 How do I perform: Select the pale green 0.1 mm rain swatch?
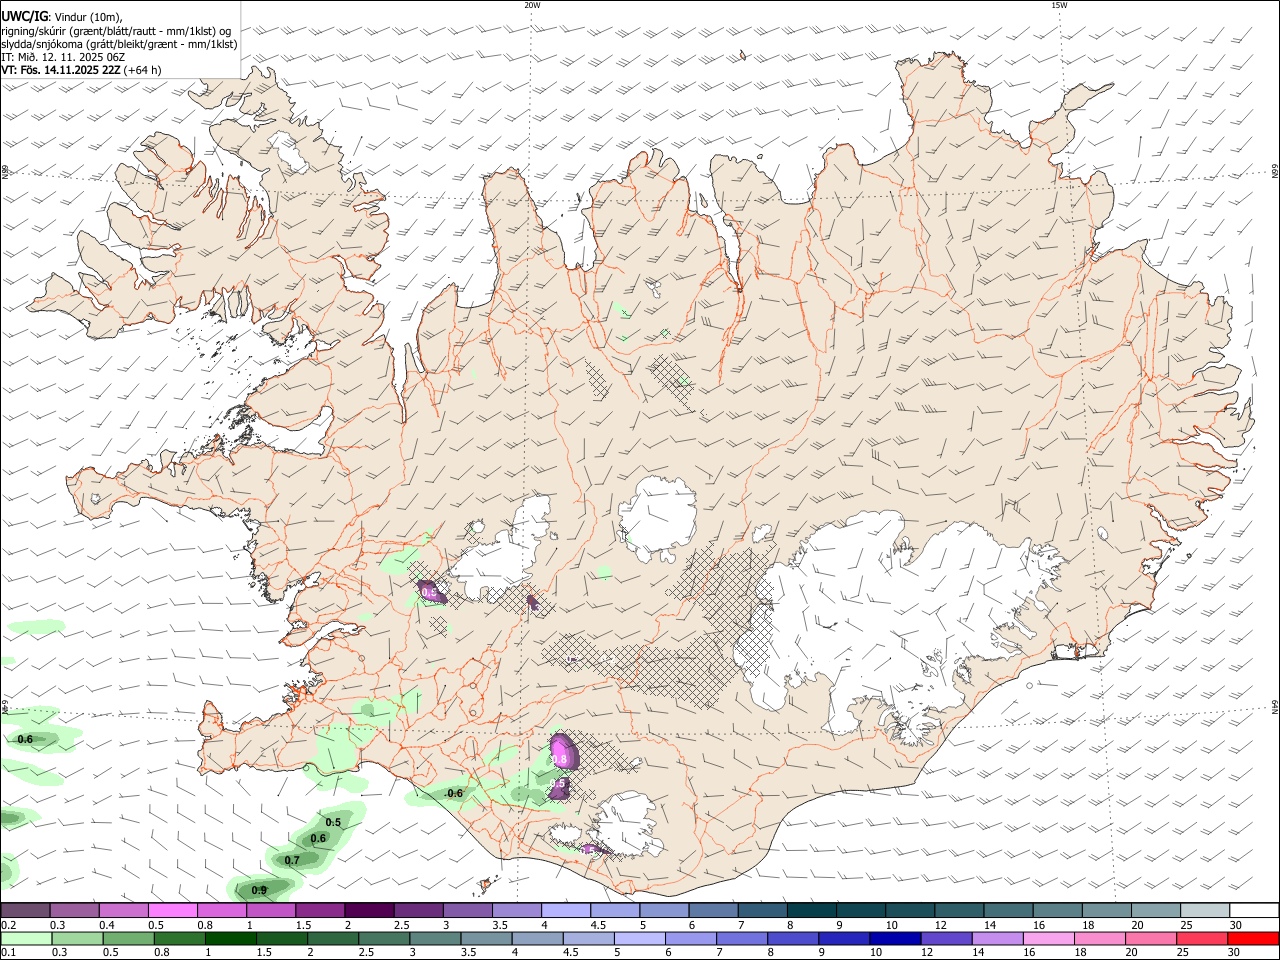25,938
